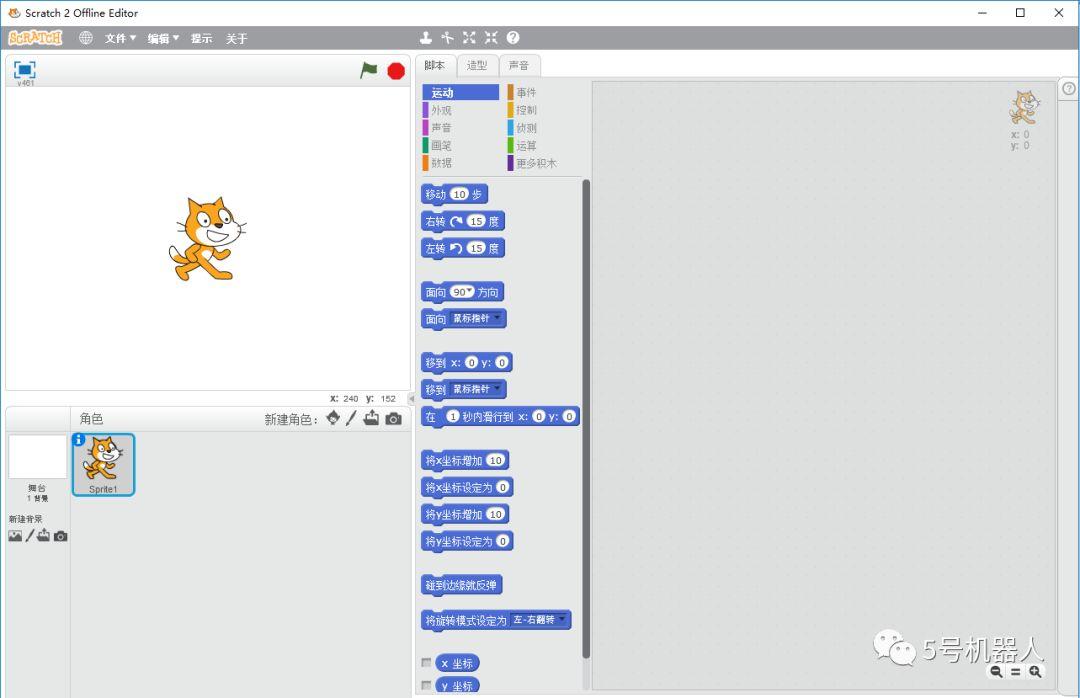This screenshot has height=698, width=1080.
Task: Open the 提示 menu
Action: tap(201, 39)
